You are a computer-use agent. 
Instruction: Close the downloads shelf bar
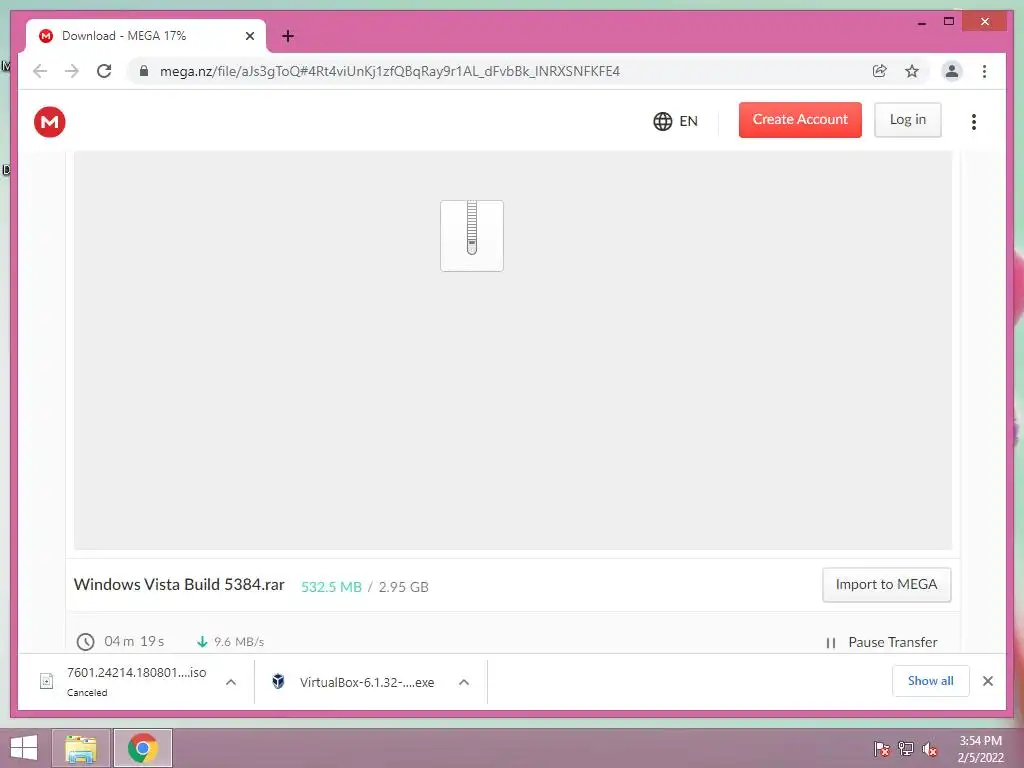987,681
